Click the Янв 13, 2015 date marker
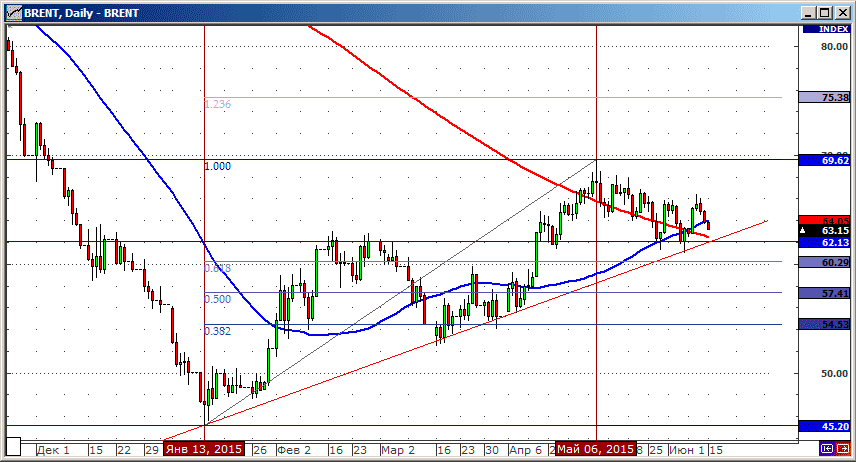Viewport: 856px width, 462px height. coord(204,449)
